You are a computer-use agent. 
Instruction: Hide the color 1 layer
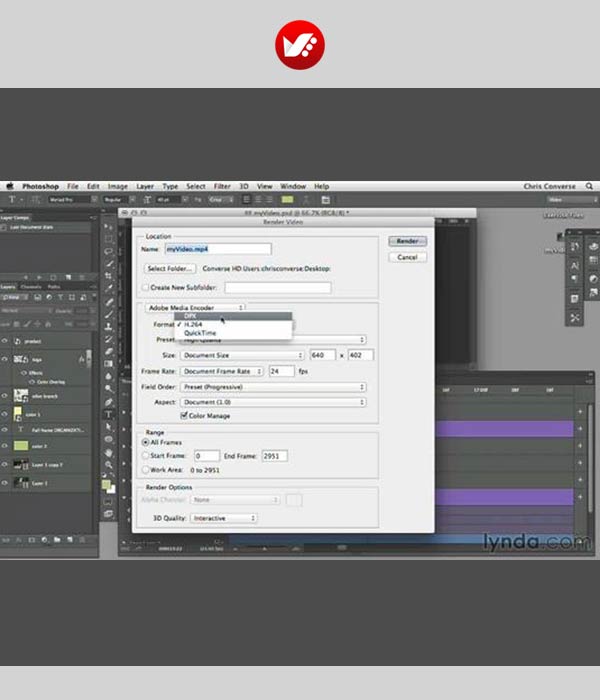point(5,414)
